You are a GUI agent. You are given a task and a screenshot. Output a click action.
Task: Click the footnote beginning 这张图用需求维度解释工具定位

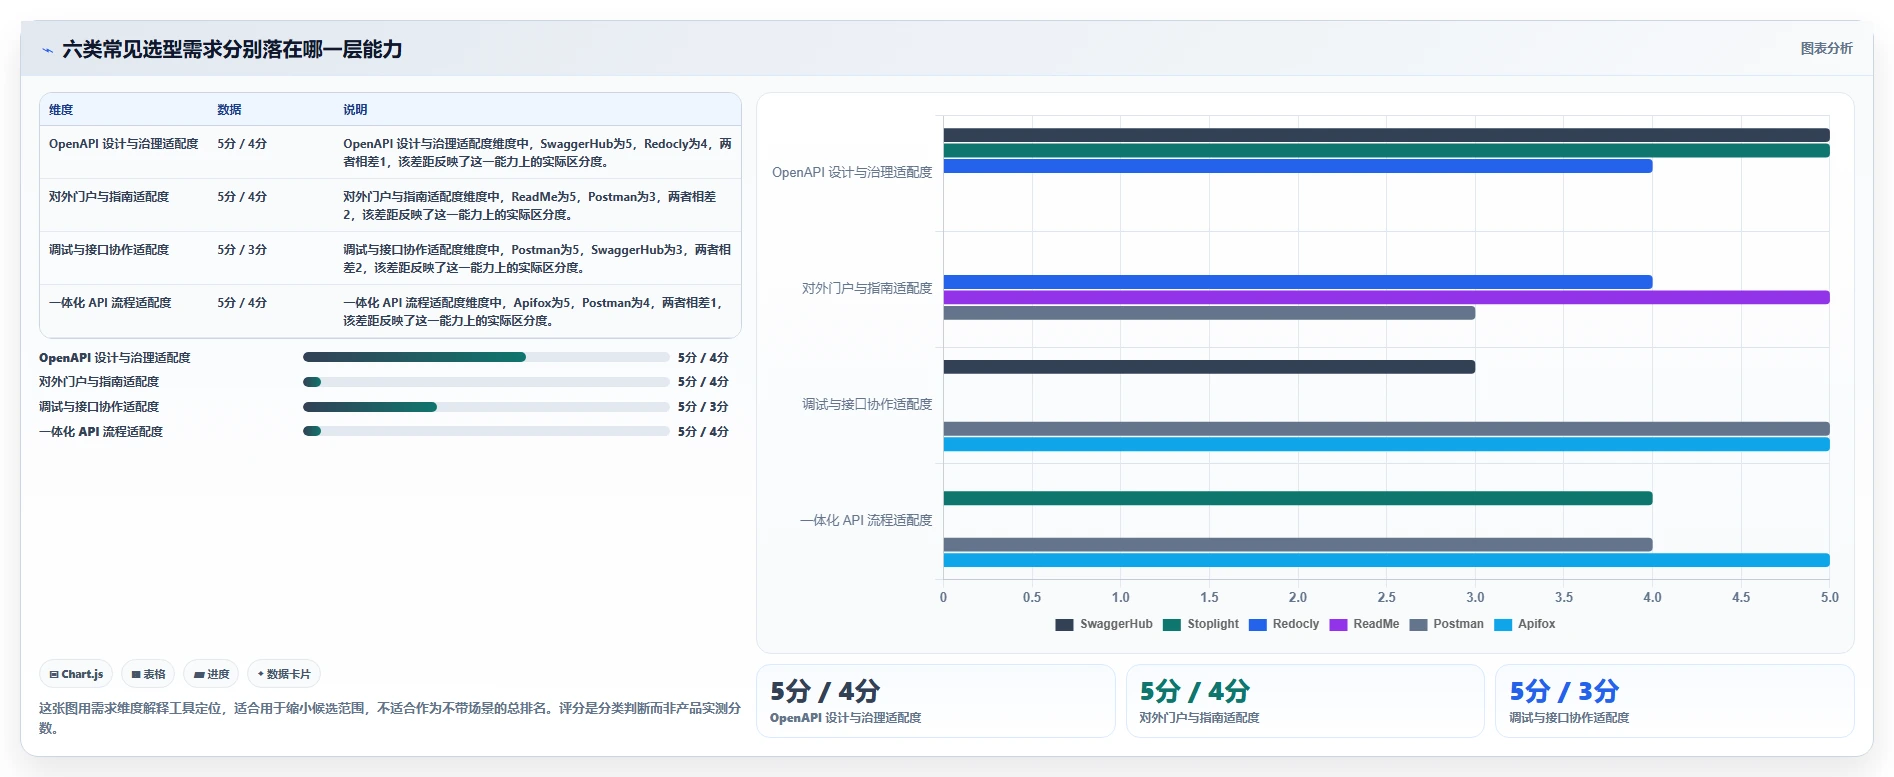390,718
